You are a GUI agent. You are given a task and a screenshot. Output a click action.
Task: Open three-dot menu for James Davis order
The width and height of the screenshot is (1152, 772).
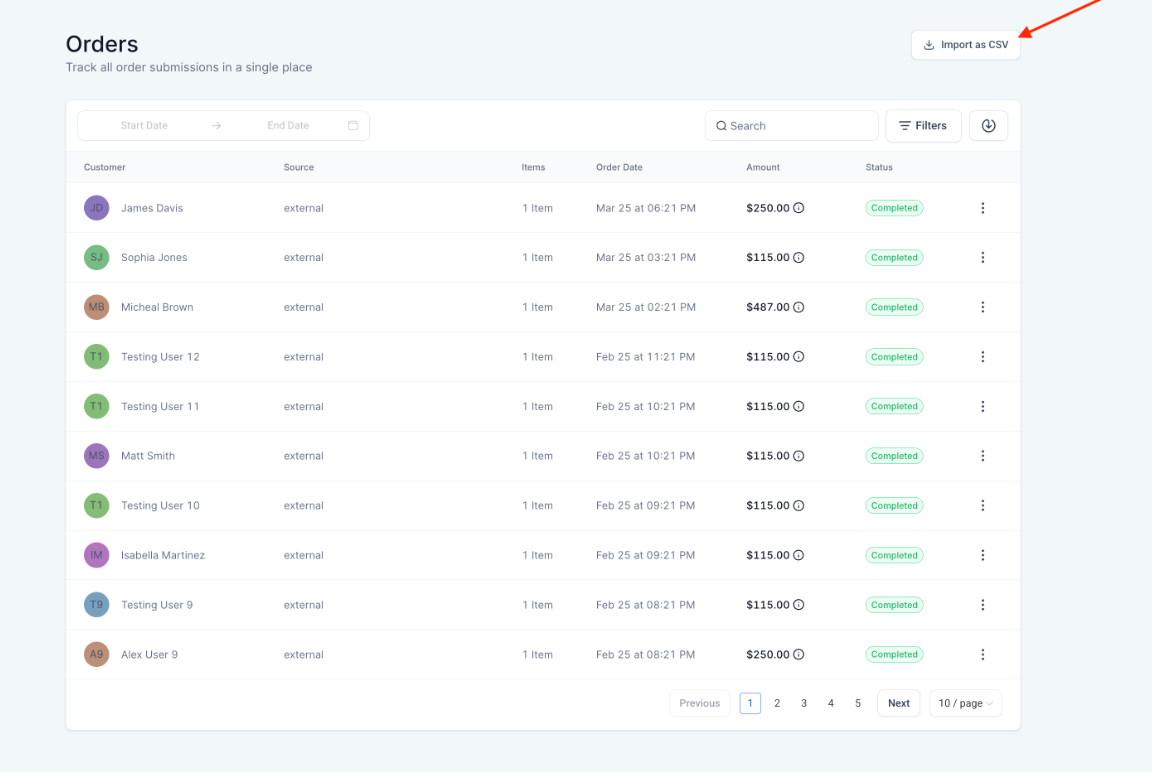(982, 208)
